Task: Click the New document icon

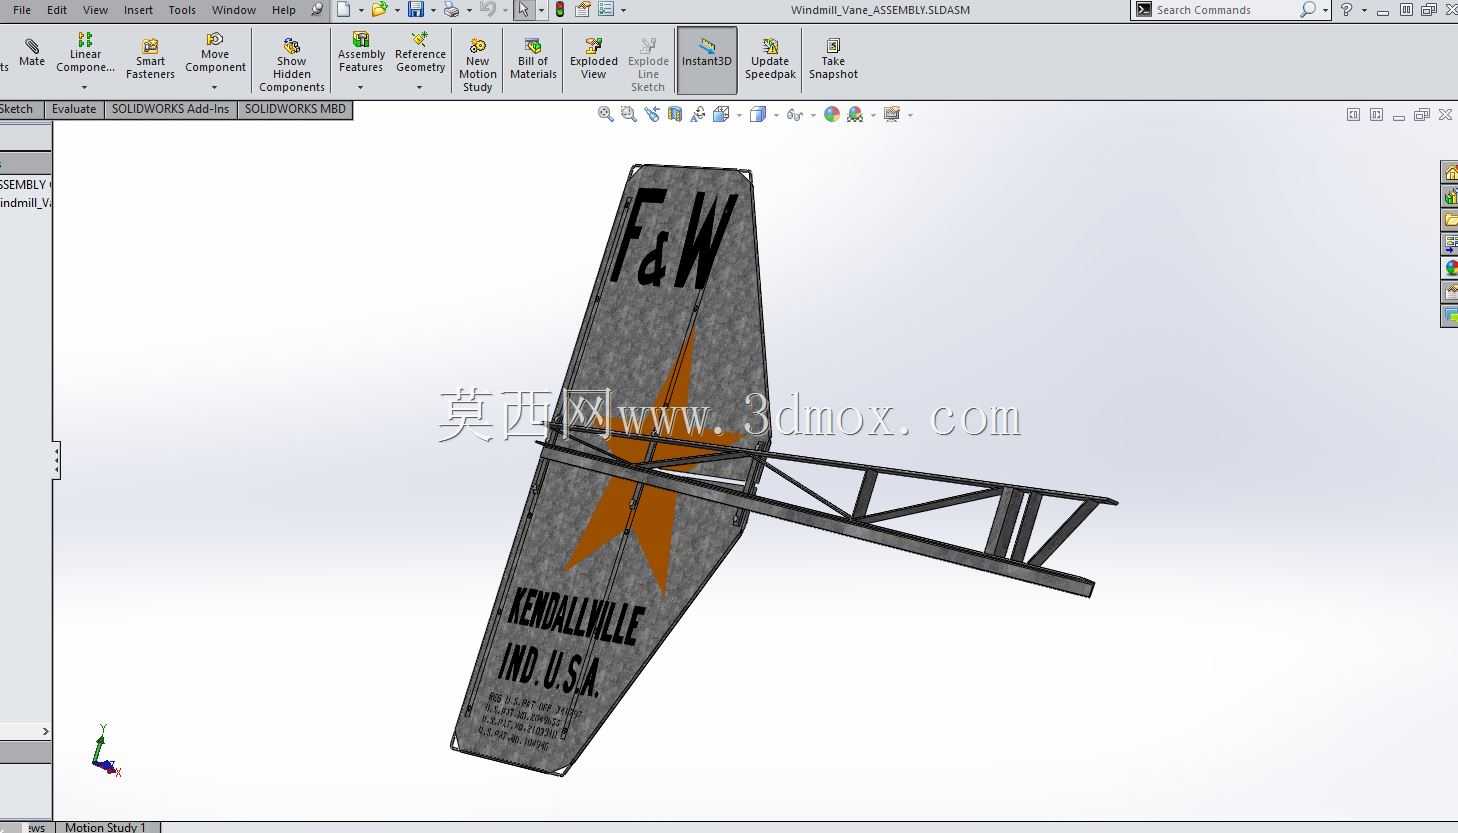Action: pos(343,10)
